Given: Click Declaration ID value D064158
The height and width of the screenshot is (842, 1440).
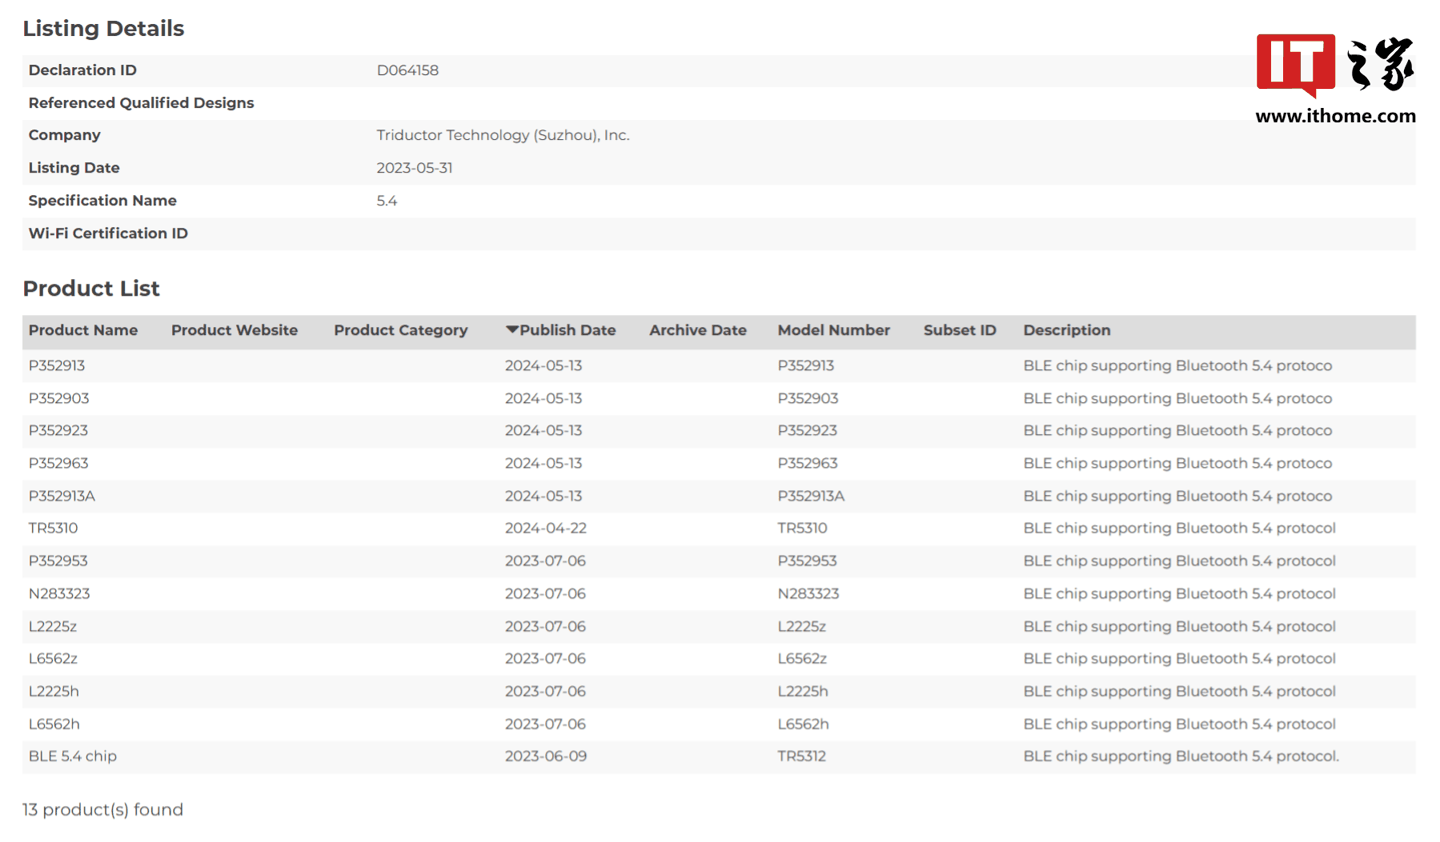Looking at the screenshot, I should point(407,70).
